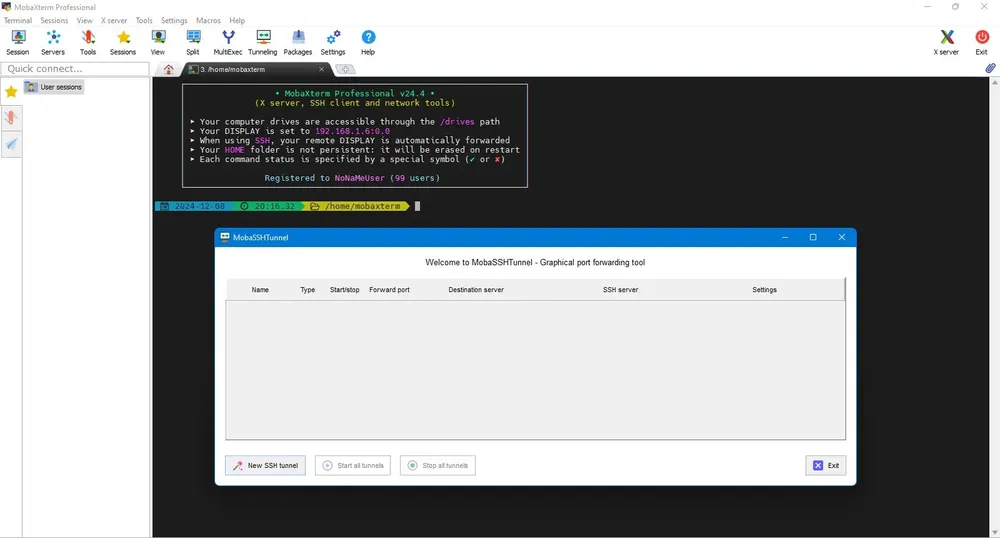The height and width of the screenshot is (538, 1000).
Task: Click the terminal scrollbar down arrow
Action: 995,532
